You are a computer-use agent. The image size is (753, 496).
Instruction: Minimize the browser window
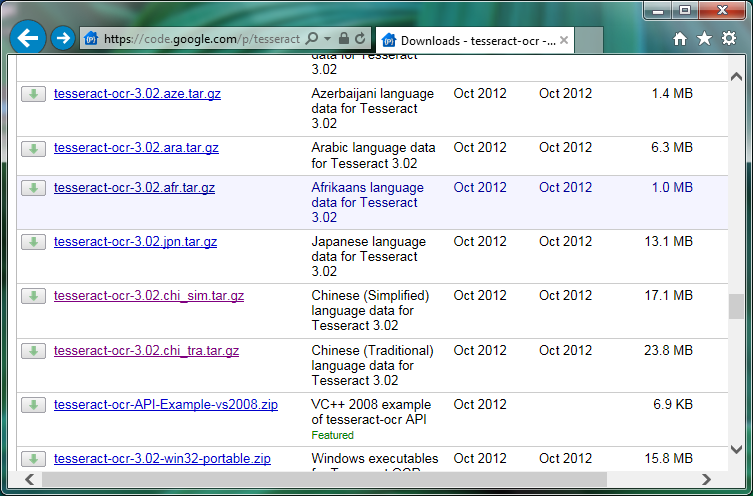[657, 11]
